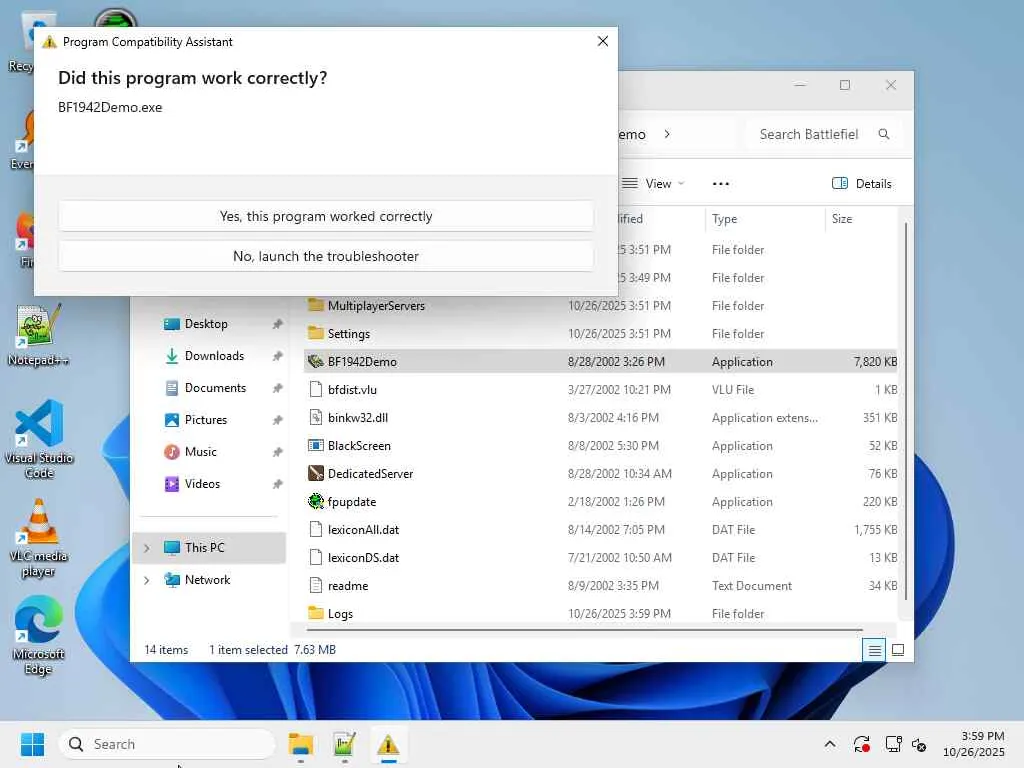
Task: Go to Desktop in navigation pane
Action: coord(206,324)
